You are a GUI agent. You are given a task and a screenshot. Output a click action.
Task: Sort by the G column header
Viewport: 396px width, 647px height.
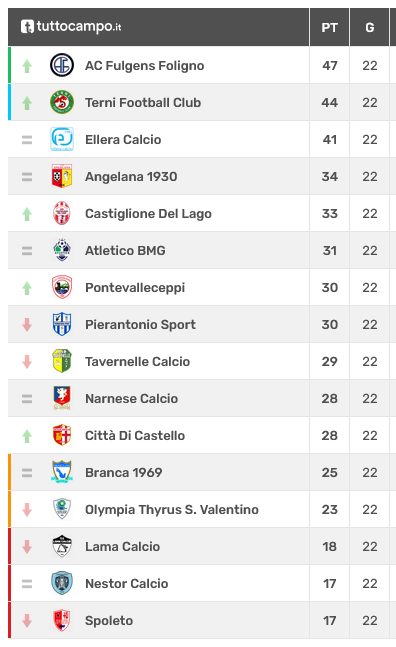pos(370,27)
